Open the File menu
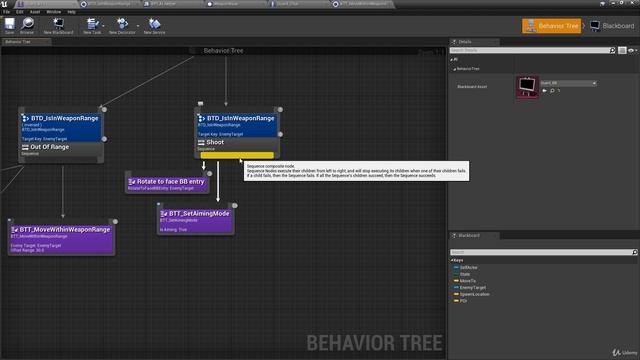The width and height of the screenshot is (640, 360). pos(7,12)
